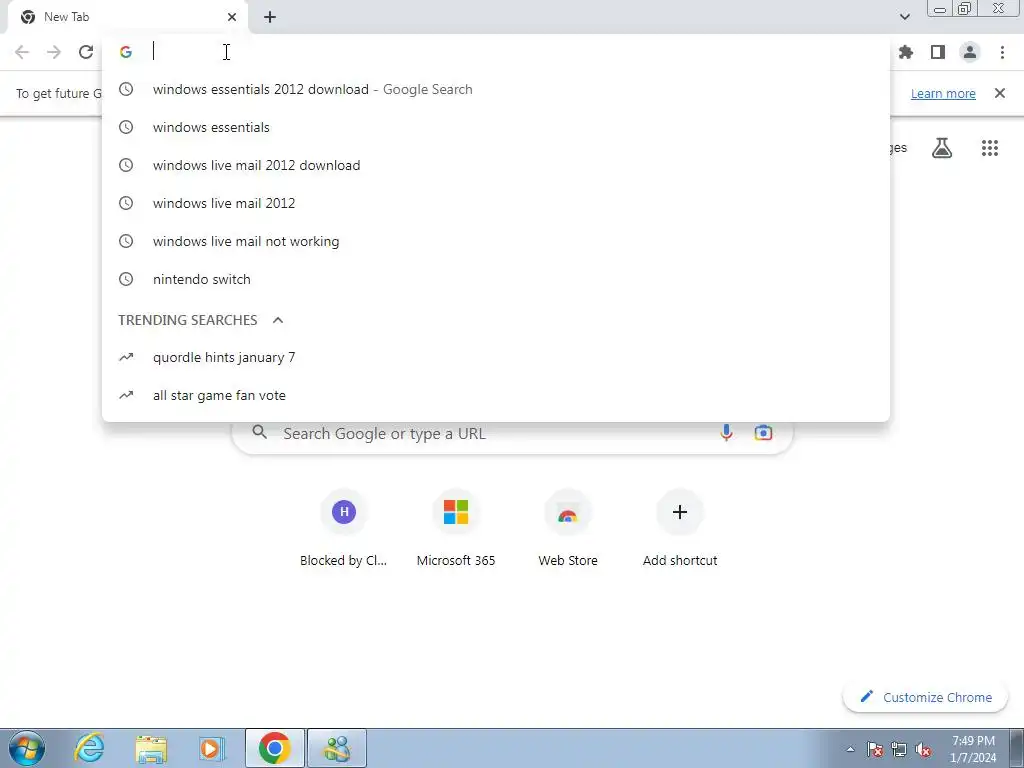1024x768 pixels.
Task: Open the Extensions puzzle icon
Action: pyautogui.click(x=906, y=52)
